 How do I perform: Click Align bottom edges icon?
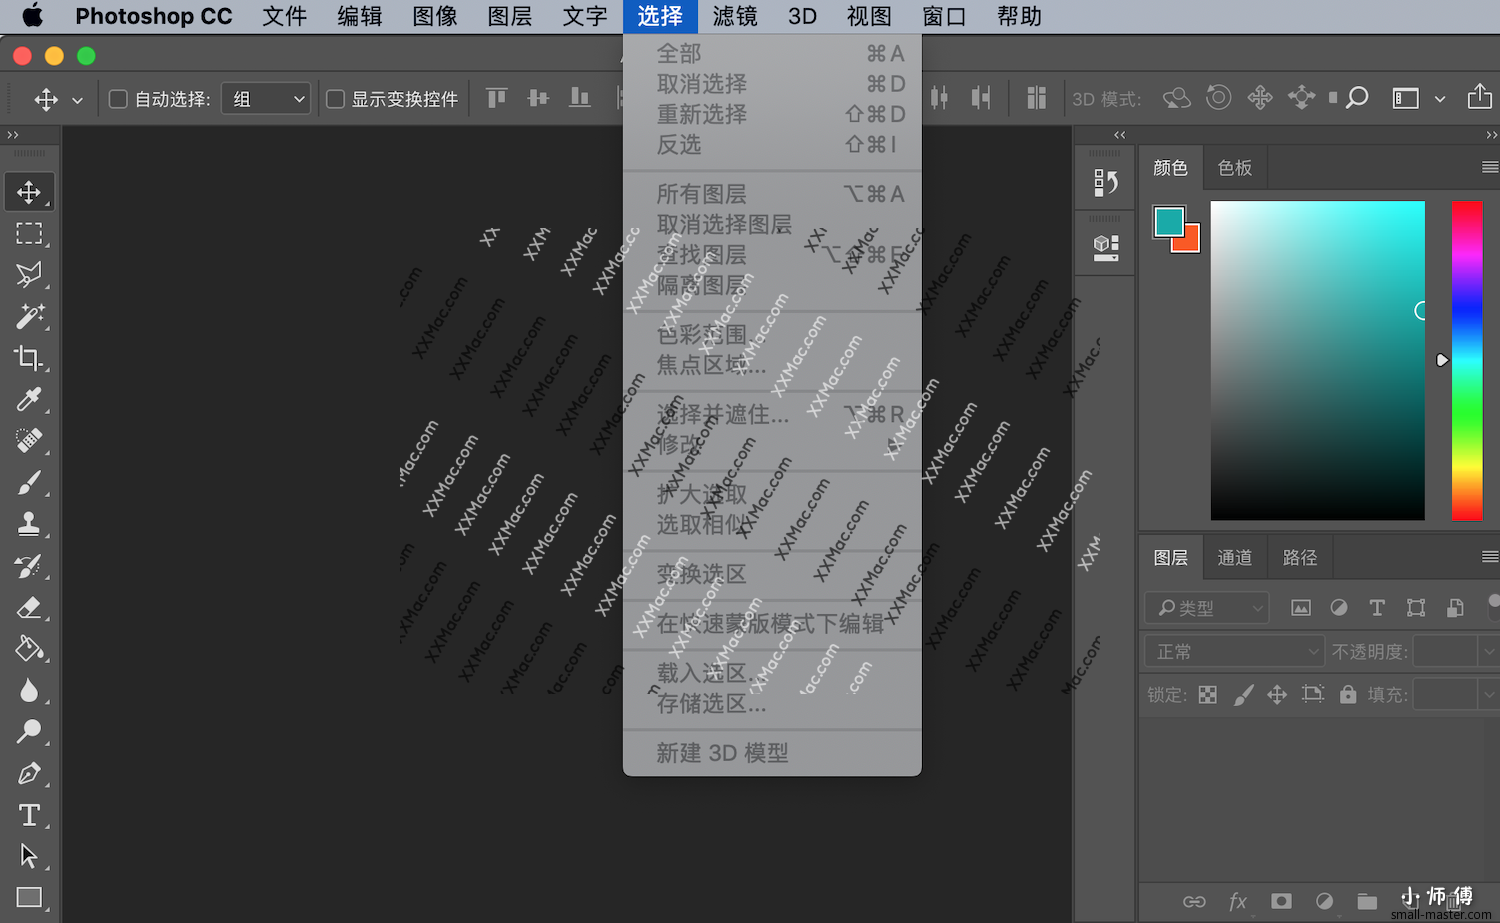coord(580,97)
